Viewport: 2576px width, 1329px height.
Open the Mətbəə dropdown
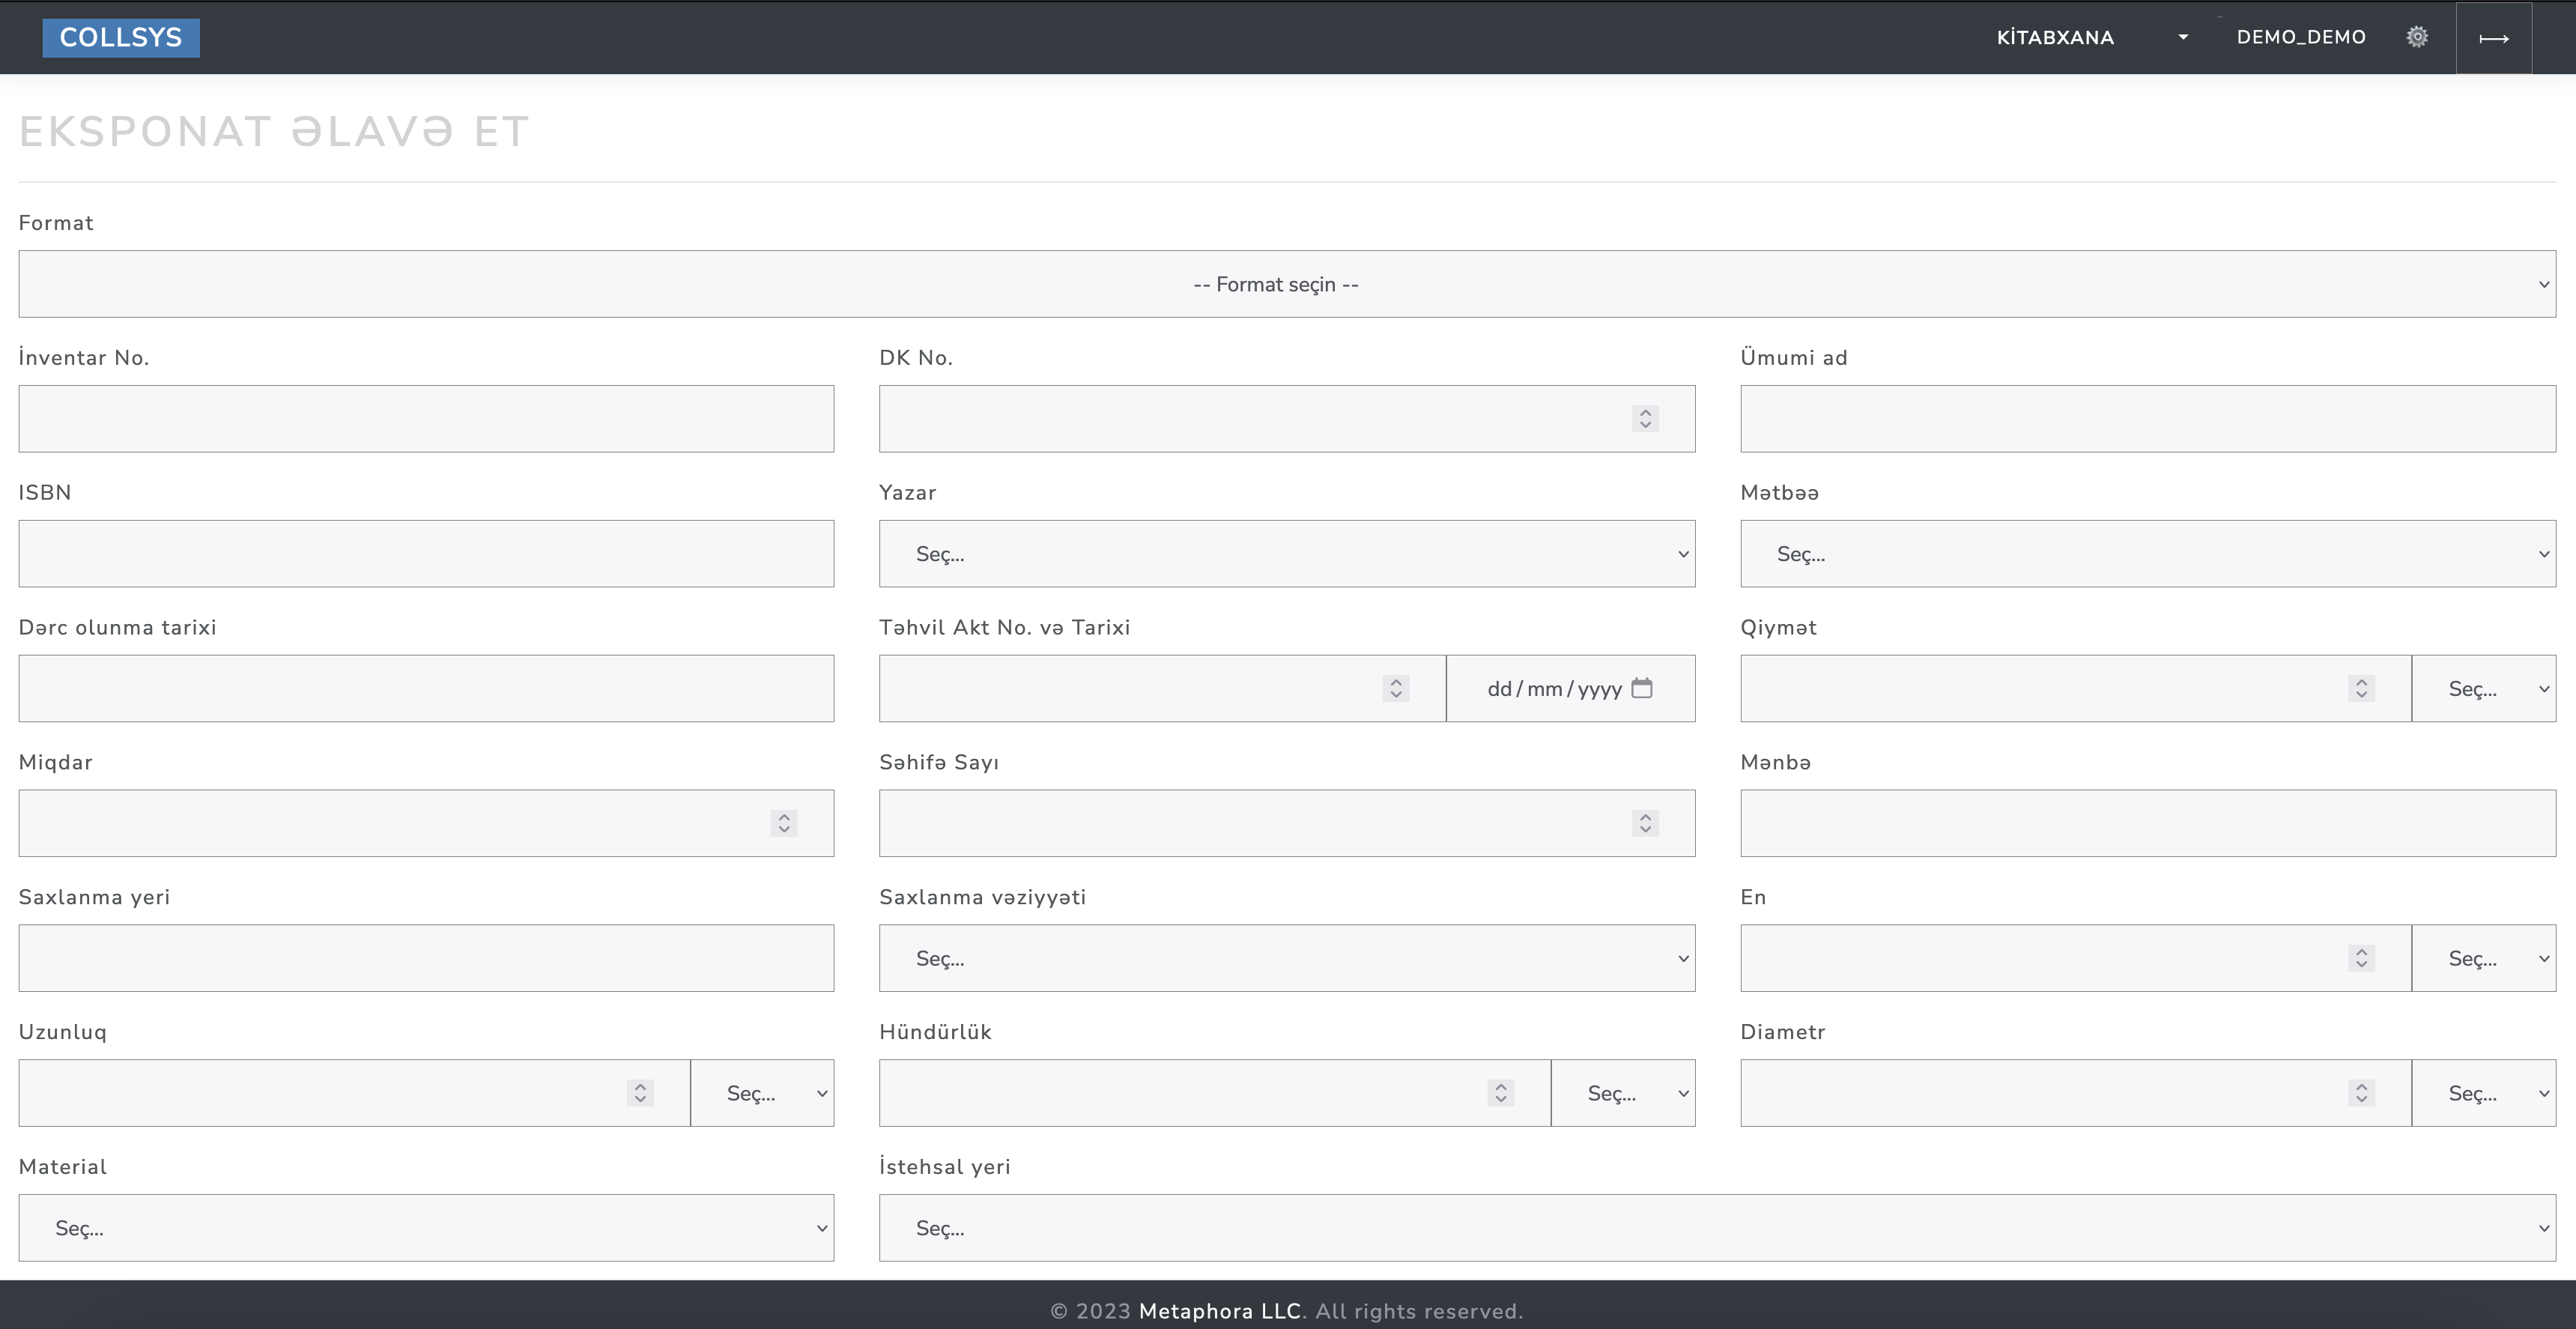pyautogui.click(x=2147, y=554)
